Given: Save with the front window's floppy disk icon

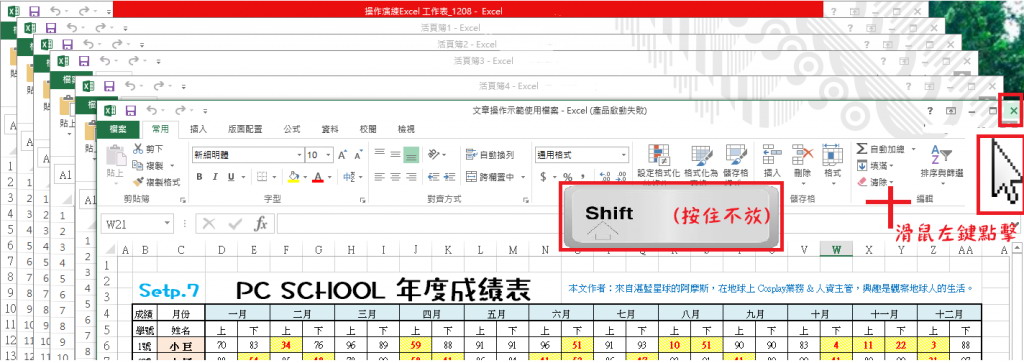Looking at the screenshot, I should pos(131,110).
